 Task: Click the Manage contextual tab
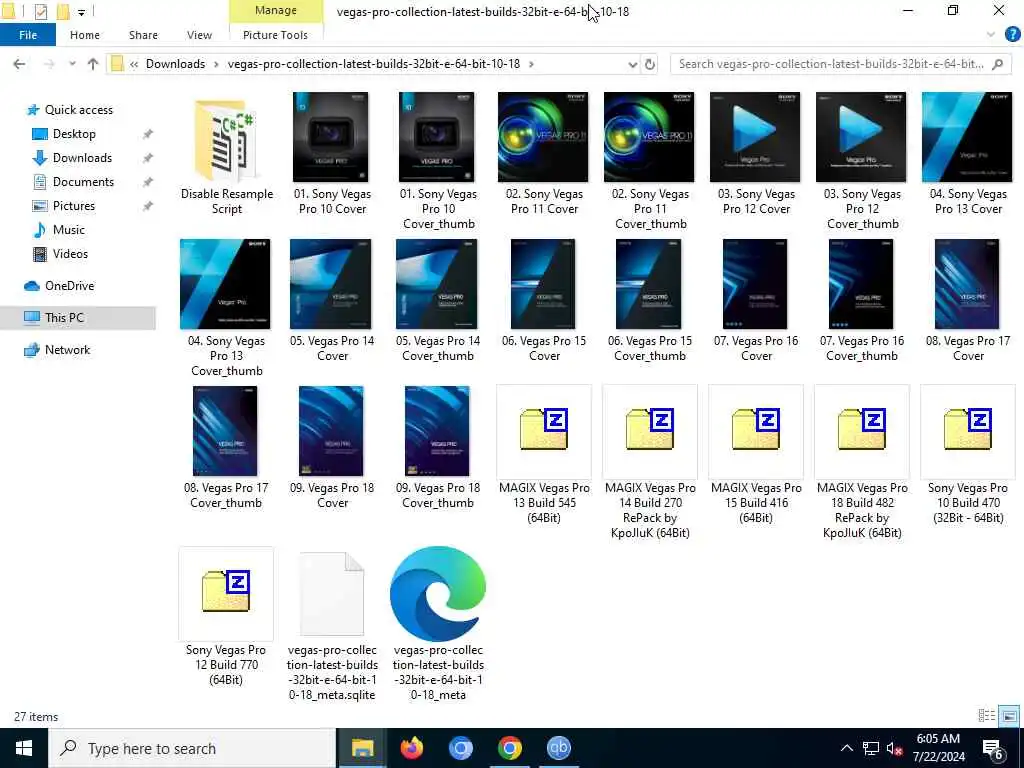point(276,10)
